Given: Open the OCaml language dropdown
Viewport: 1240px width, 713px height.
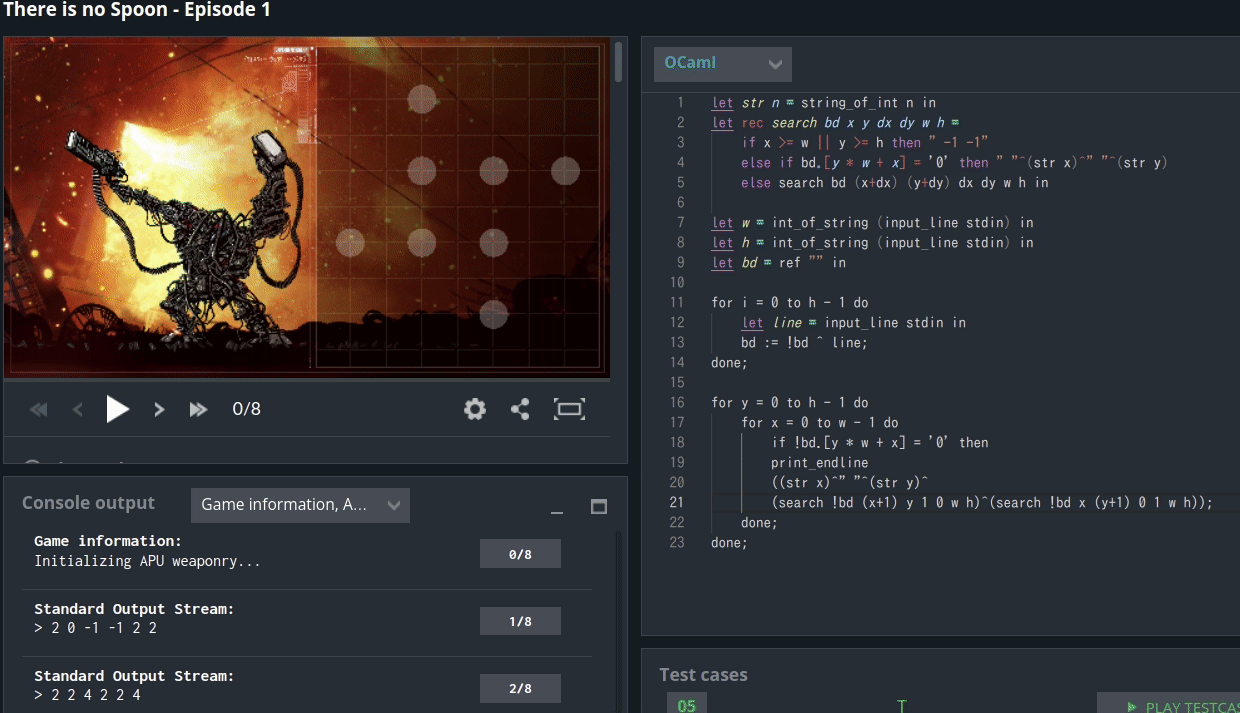Looking at the screenshot, I should pyautogui.click(x=723, y=64).
